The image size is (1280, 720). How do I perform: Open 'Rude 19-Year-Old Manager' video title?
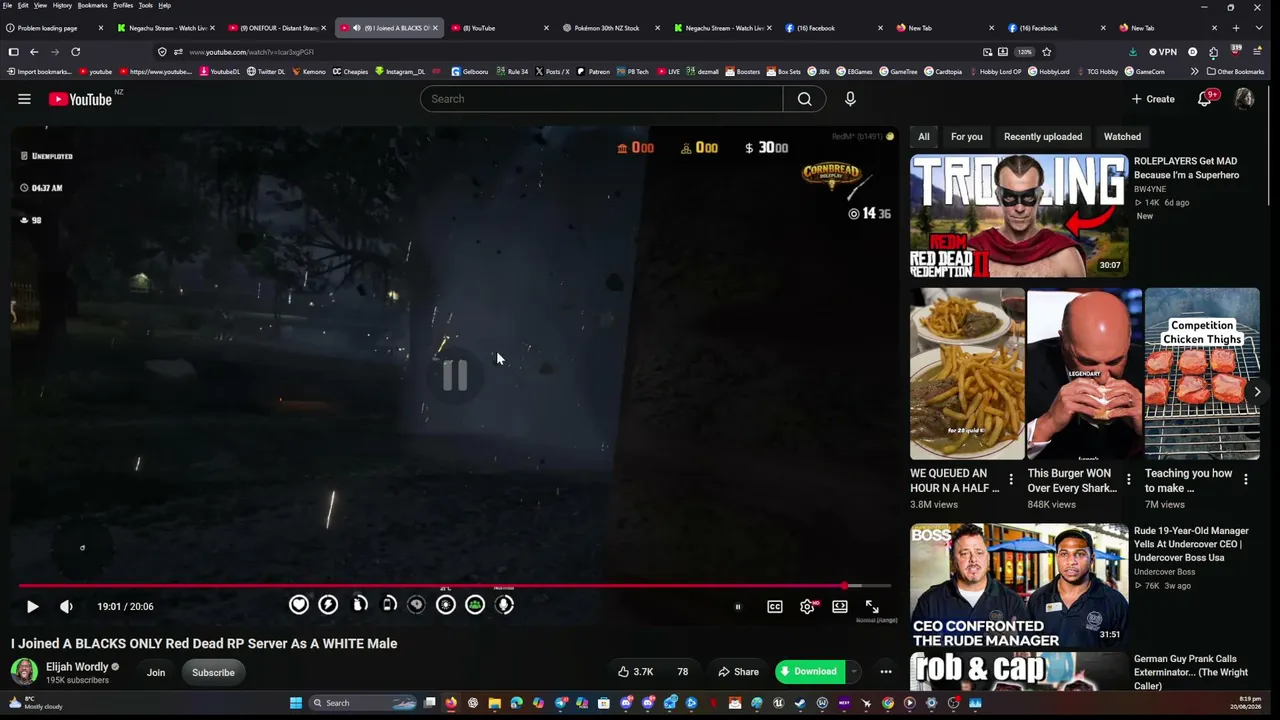(x=1191, y=544)
